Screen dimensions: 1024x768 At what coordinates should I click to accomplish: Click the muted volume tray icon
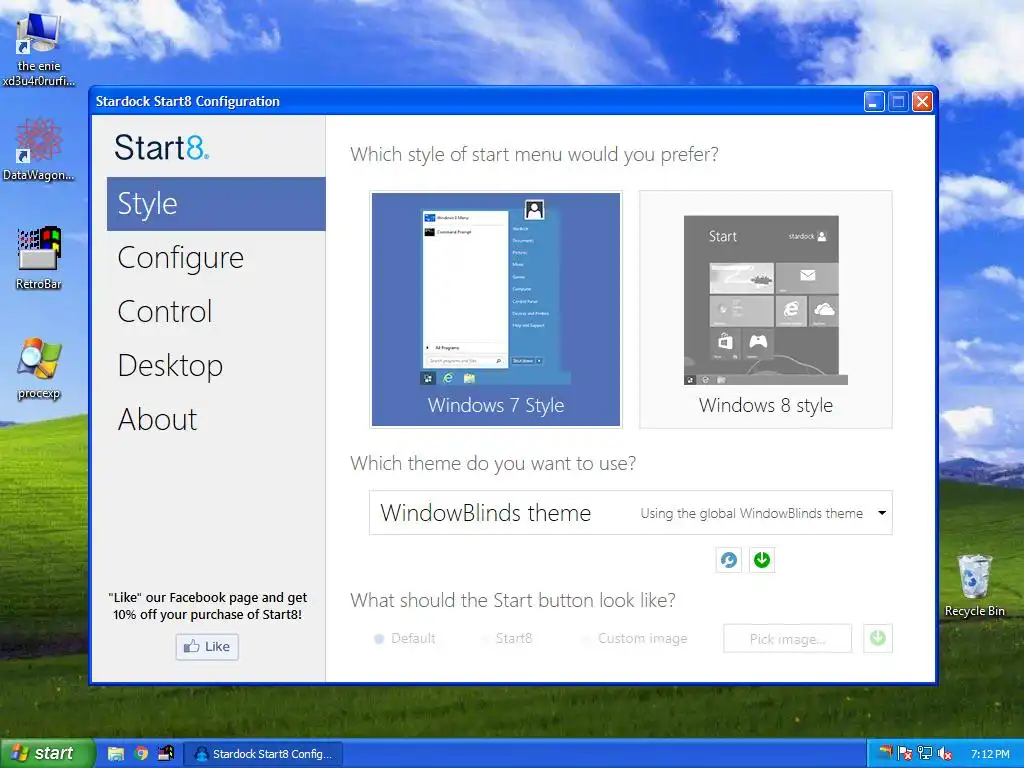click(x=944, y=753)
